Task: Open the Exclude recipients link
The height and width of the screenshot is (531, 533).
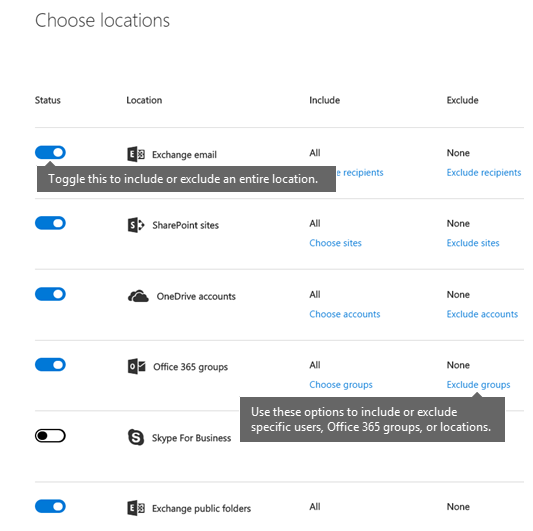Action: coord(484,173)
